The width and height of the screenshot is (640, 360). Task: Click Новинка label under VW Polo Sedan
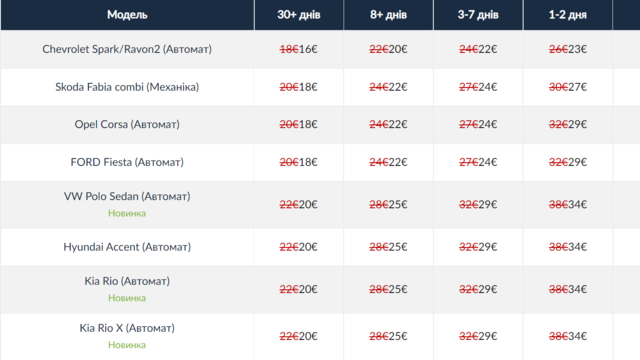pyautogui.click(x=127, y=213)
